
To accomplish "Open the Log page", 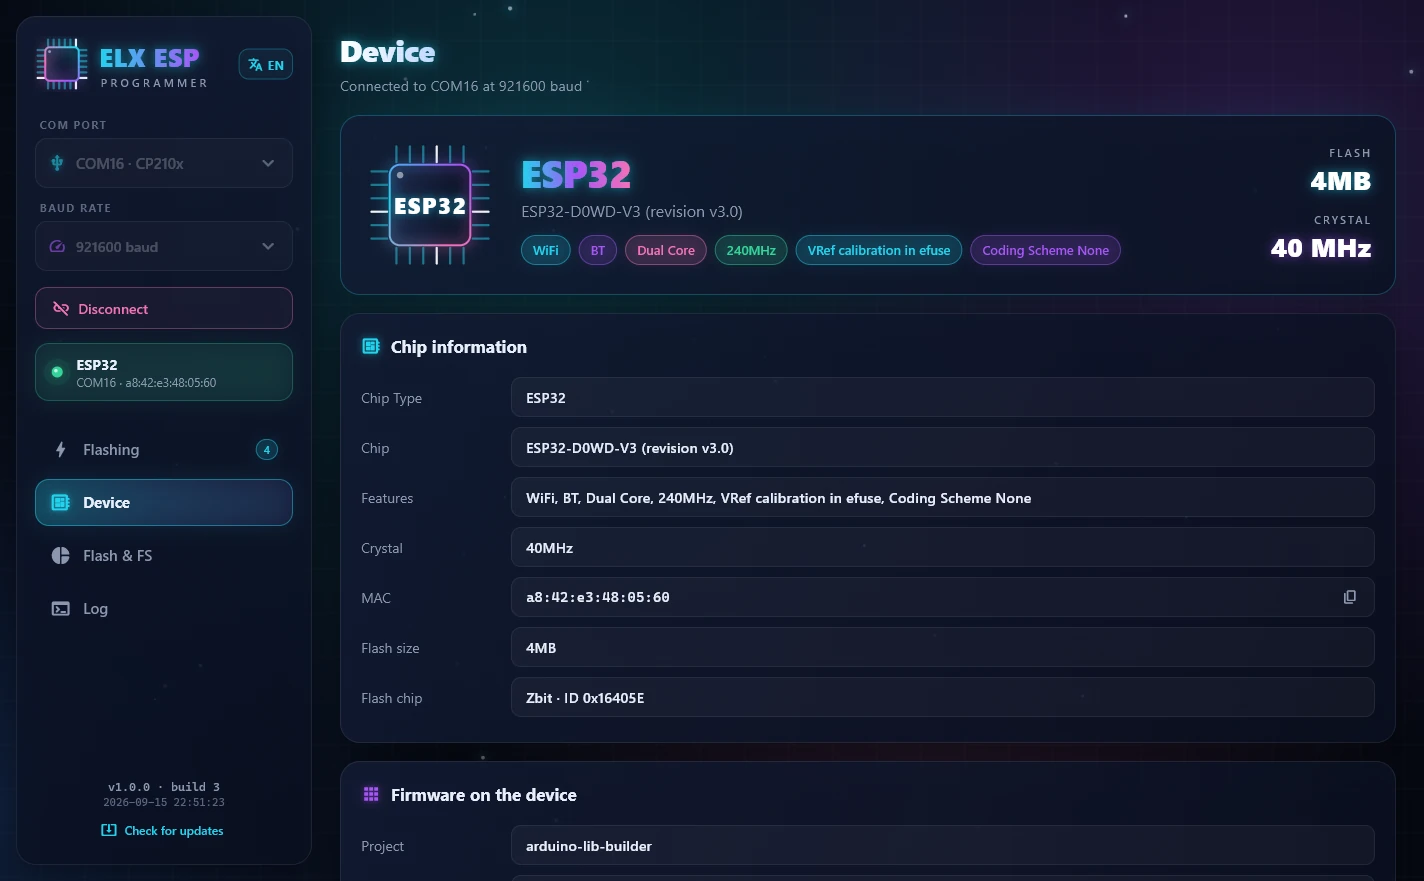I will 164,609.
